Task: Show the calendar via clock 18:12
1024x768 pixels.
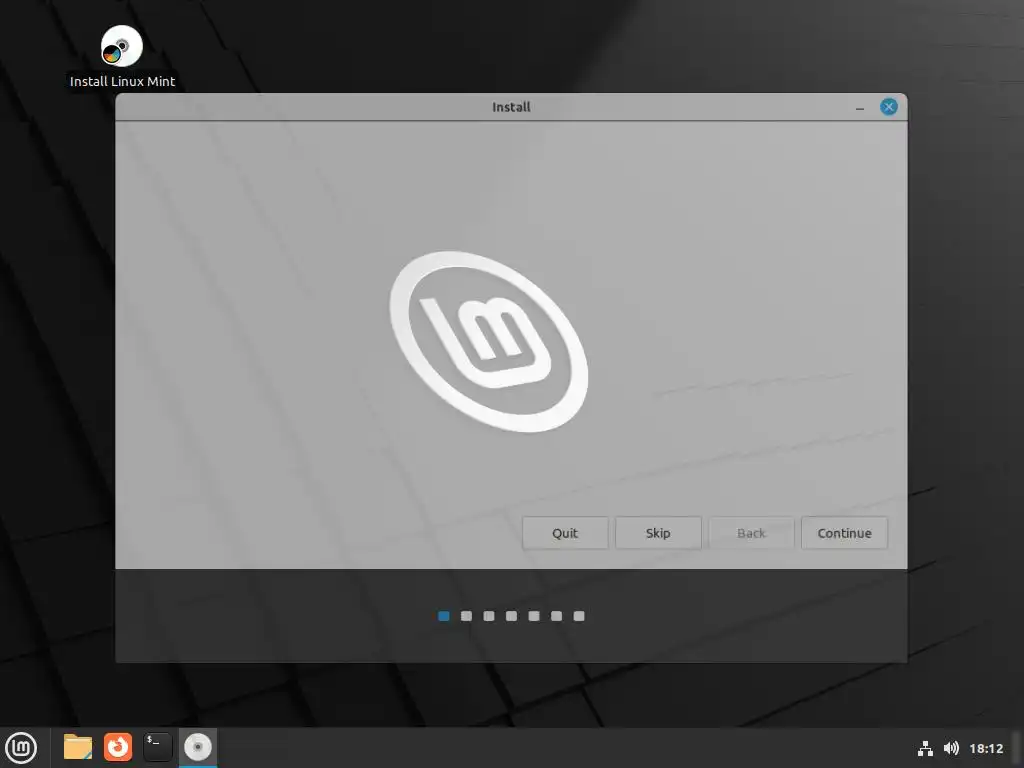Action: [x=985, y=748]
